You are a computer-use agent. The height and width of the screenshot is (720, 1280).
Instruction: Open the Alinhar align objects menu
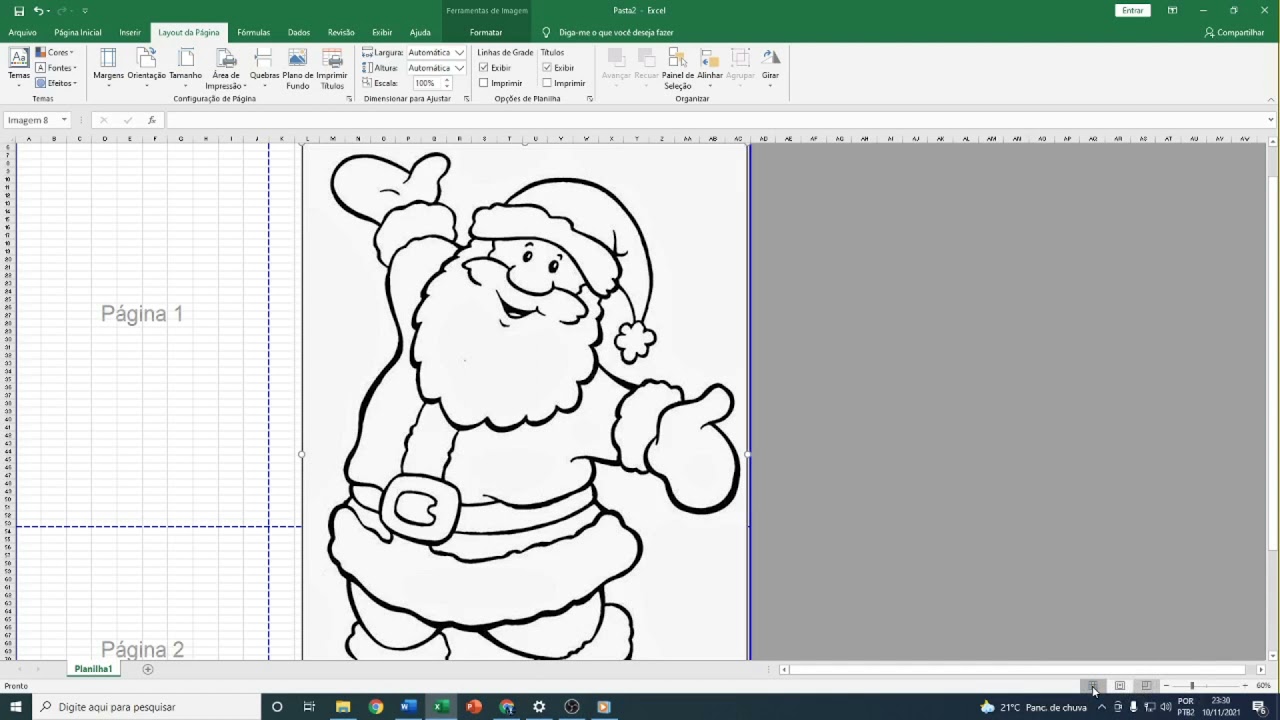[710, 68]
